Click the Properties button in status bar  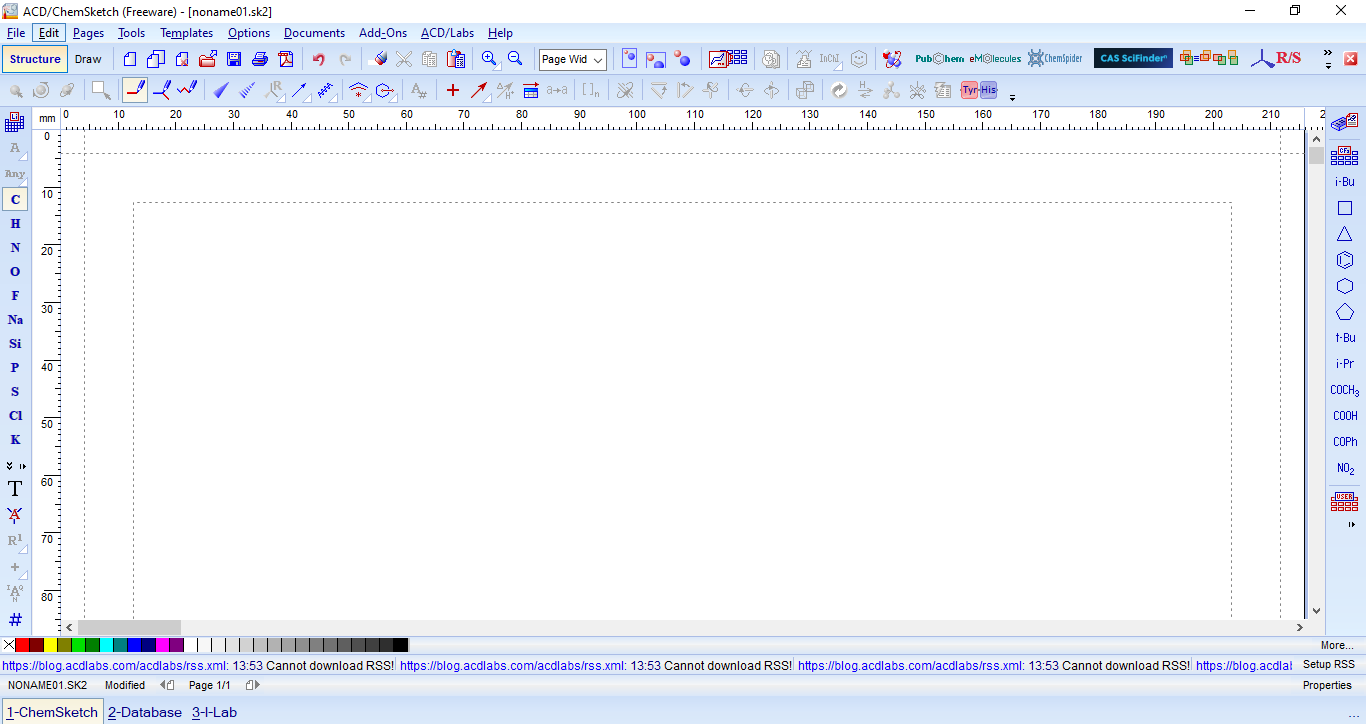coord(1326,685)
